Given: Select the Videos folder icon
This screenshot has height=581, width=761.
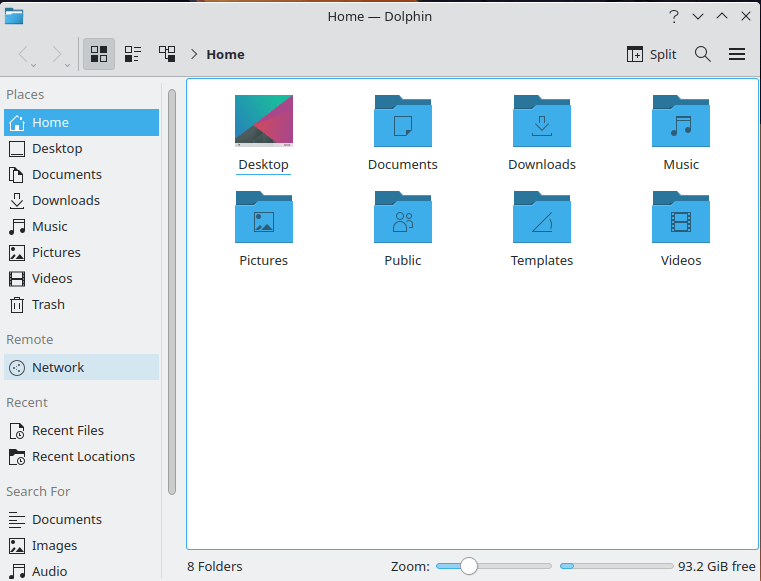Looking at the screenshot, I should coord(681,217).
